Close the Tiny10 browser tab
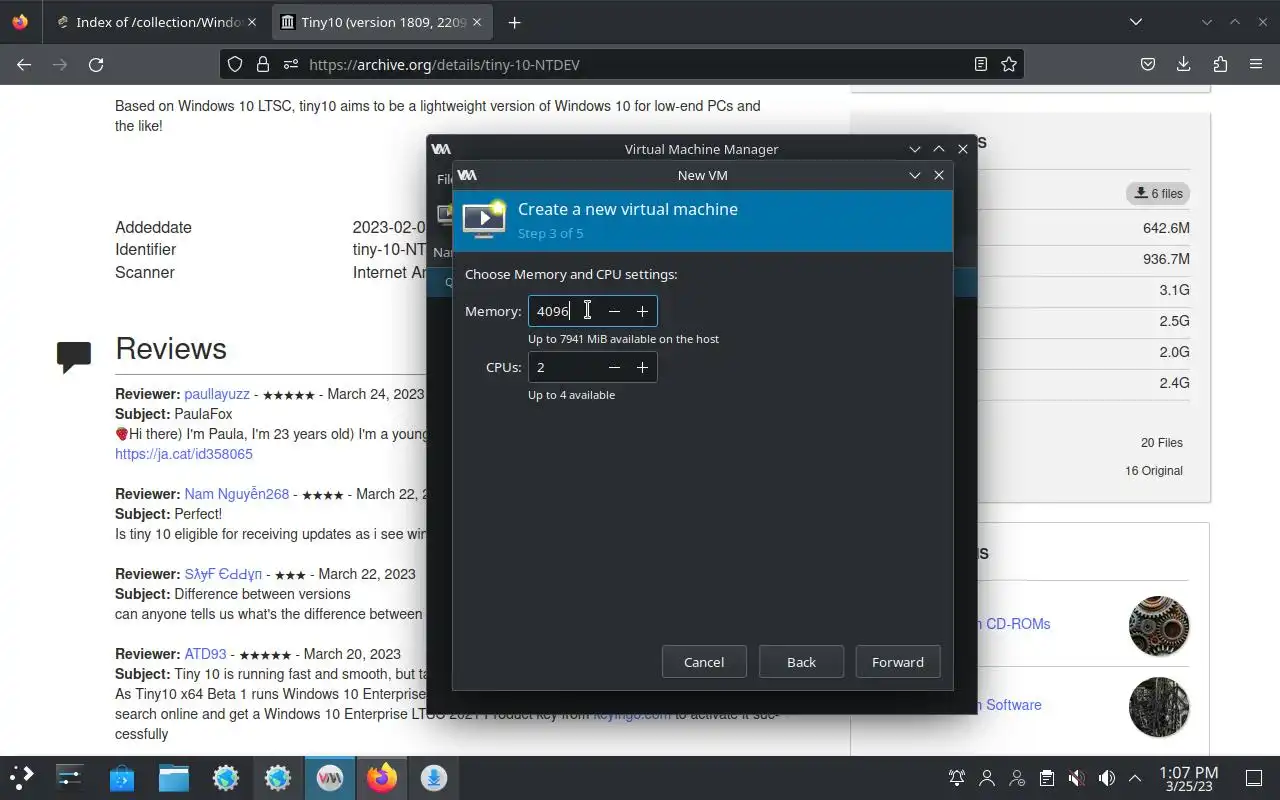The width and height of the screenshot is (1280, 800). click(475, 22)
